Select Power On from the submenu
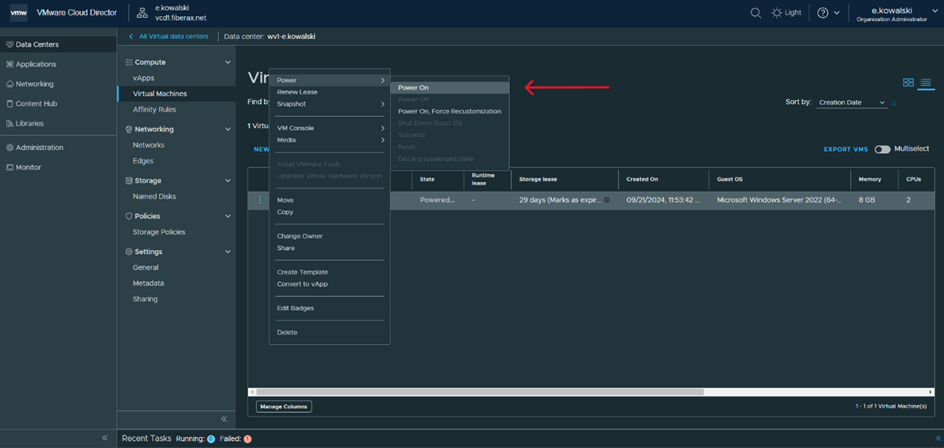 (413, 88)
